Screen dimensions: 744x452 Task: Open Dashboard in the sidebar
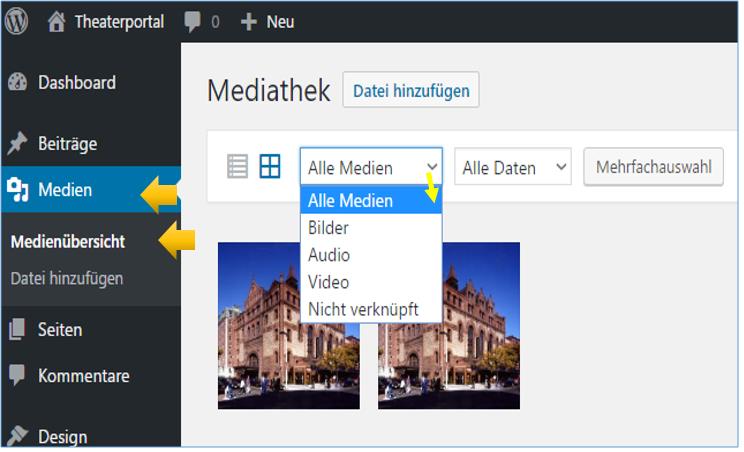76,83
